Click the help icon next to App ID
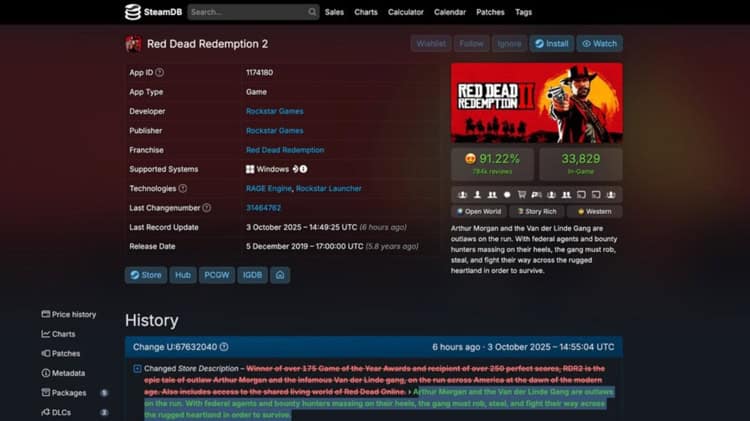Screen dimensions: 750x421 160,73
